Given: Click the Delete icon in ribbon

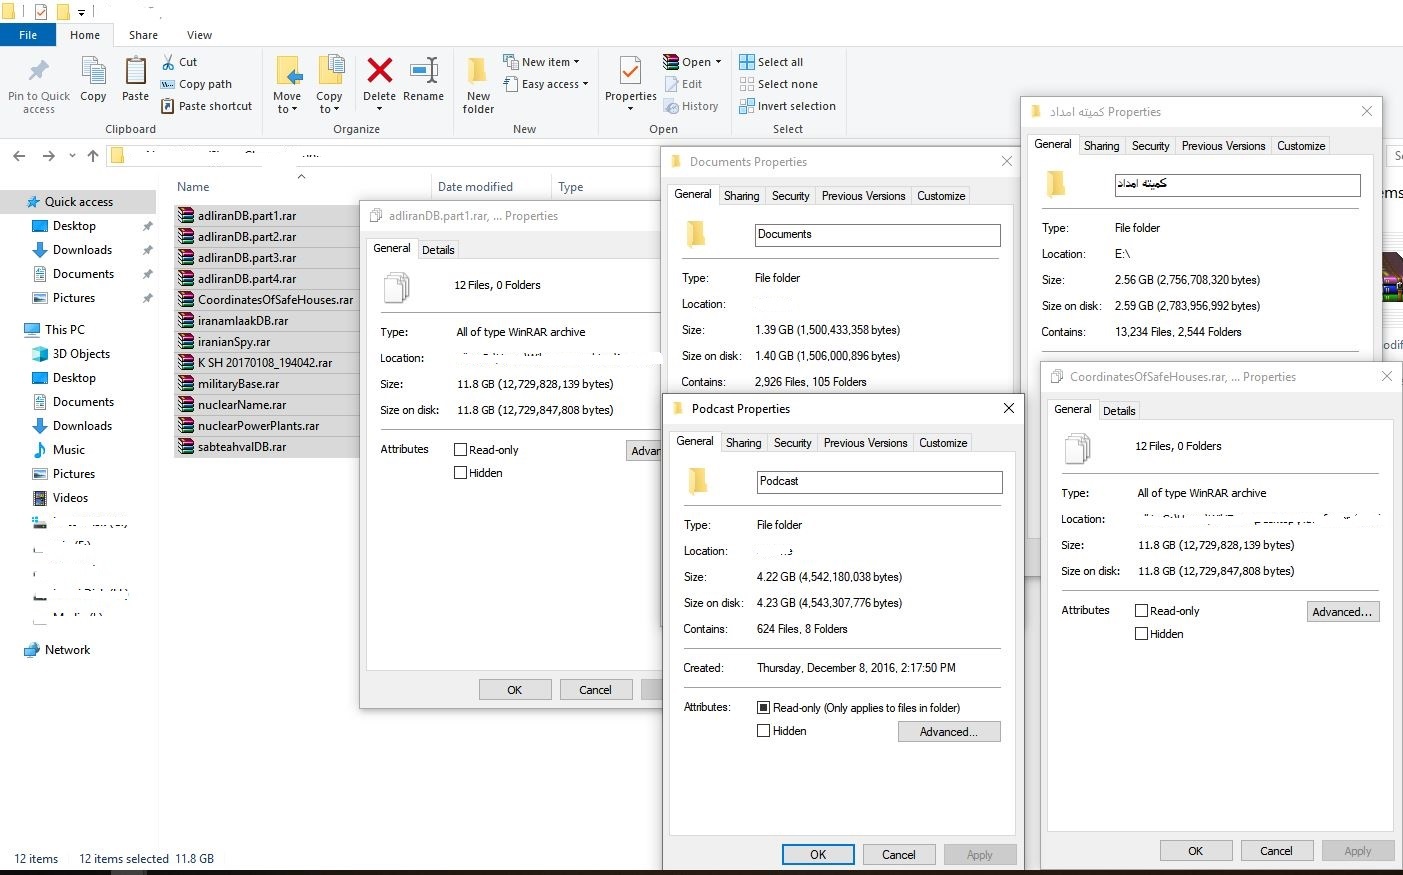Looking at the screenshot, I should [x=379, y=72].
